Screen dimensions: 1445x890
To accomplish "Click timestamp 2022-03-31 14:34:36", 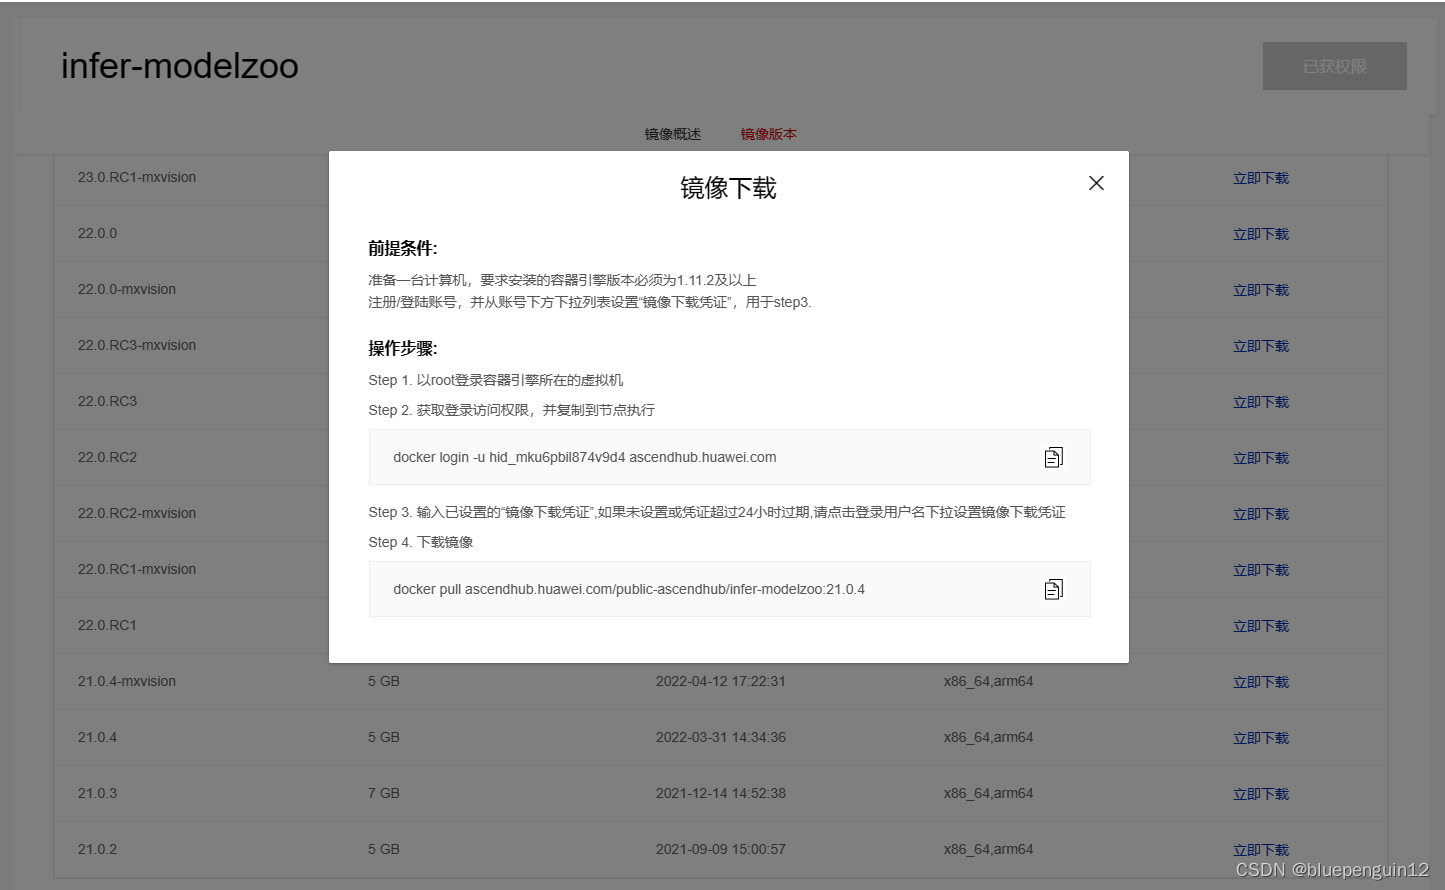I will (x=721, y=737).
